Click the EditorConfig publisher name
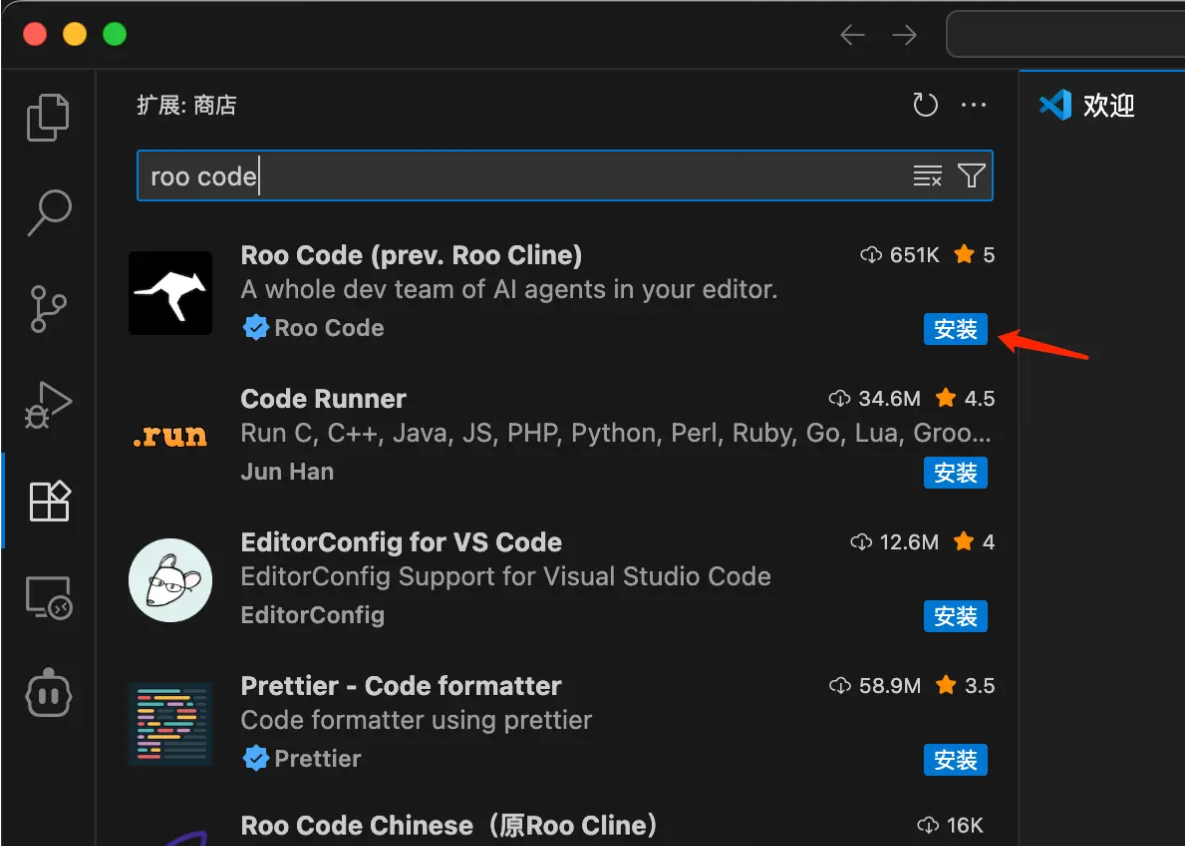 tap(312, 615)
